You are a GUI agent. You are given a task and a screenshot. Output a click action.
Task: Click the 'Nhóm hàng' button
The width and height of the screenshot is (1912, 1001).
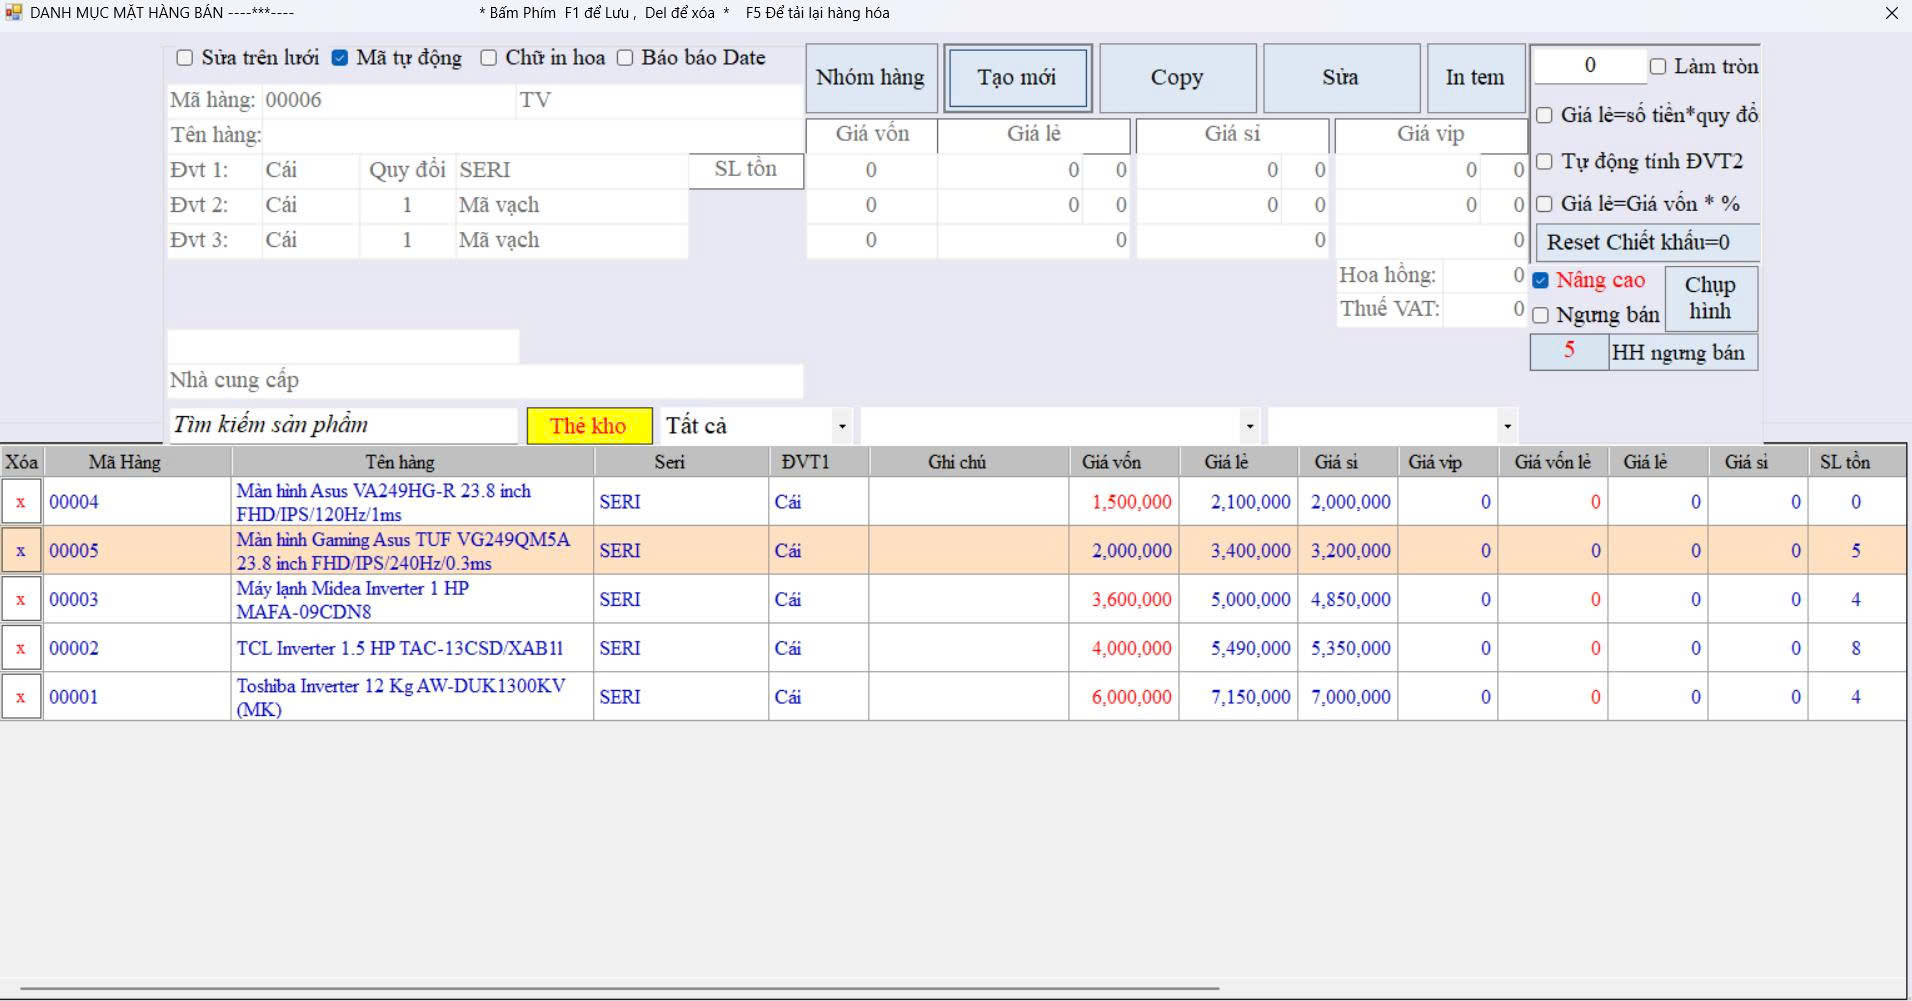tap(870, 78)
